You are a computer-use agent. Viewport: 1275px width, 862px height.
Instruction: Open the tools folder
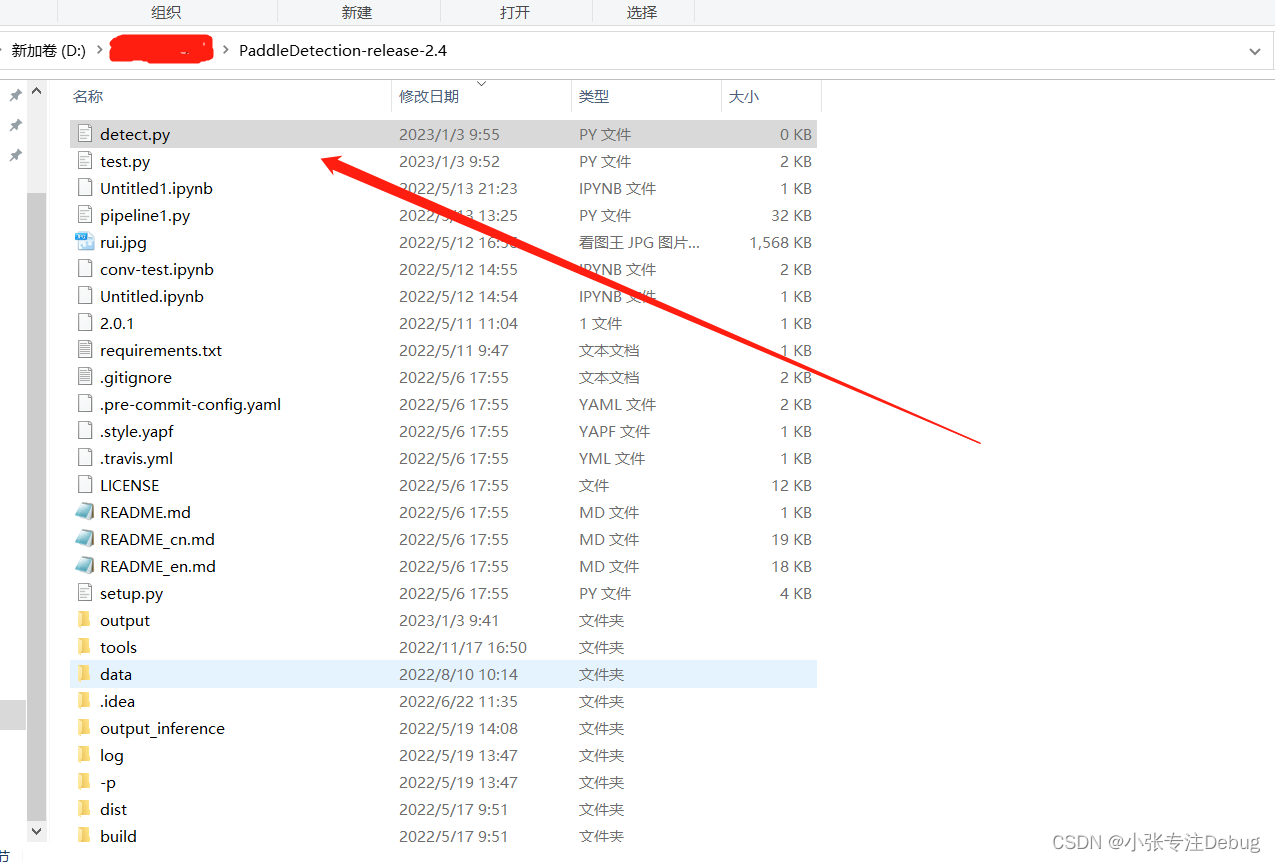118,647
